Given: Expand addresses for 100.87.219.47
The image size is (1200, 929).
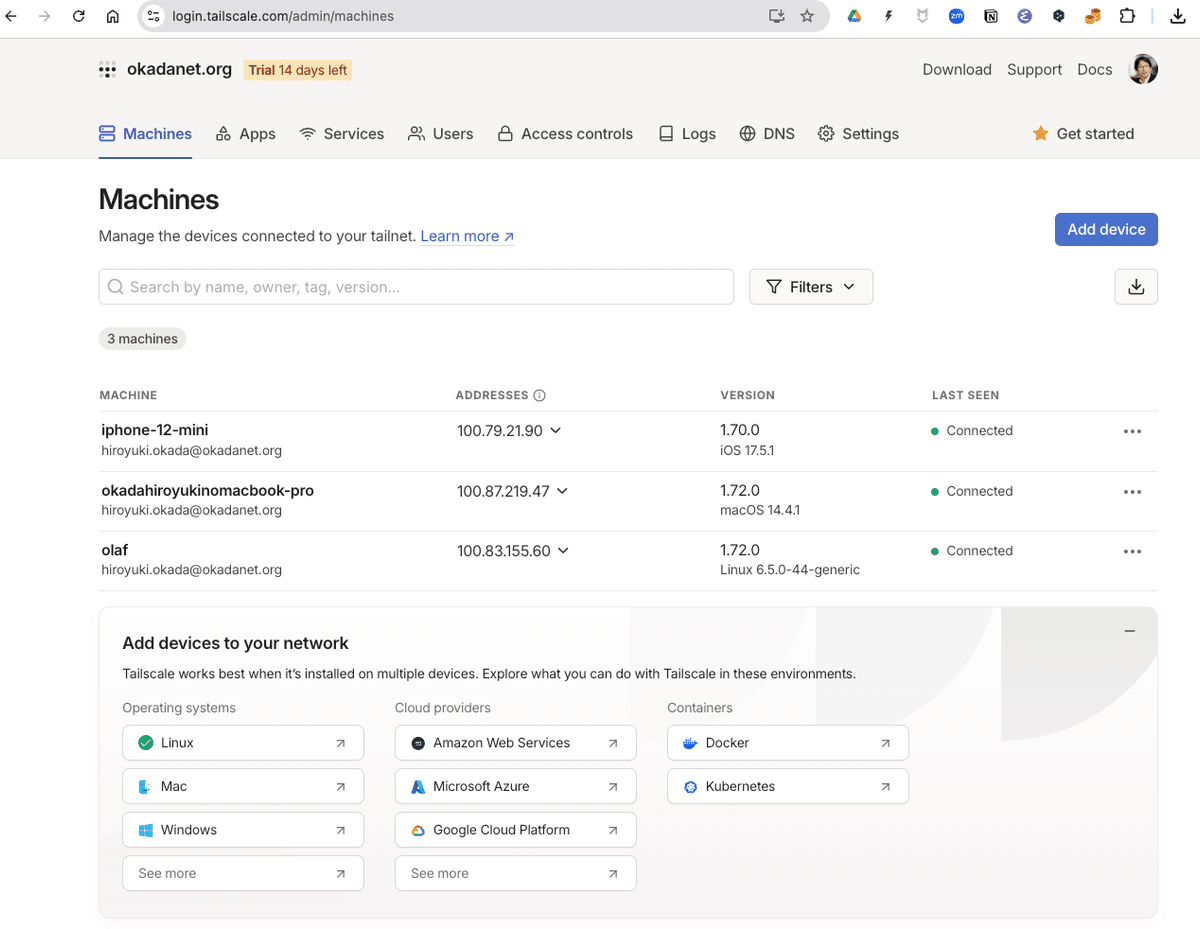Looking at the screenshot, I should pyautogui.click(x=562, y=491).
